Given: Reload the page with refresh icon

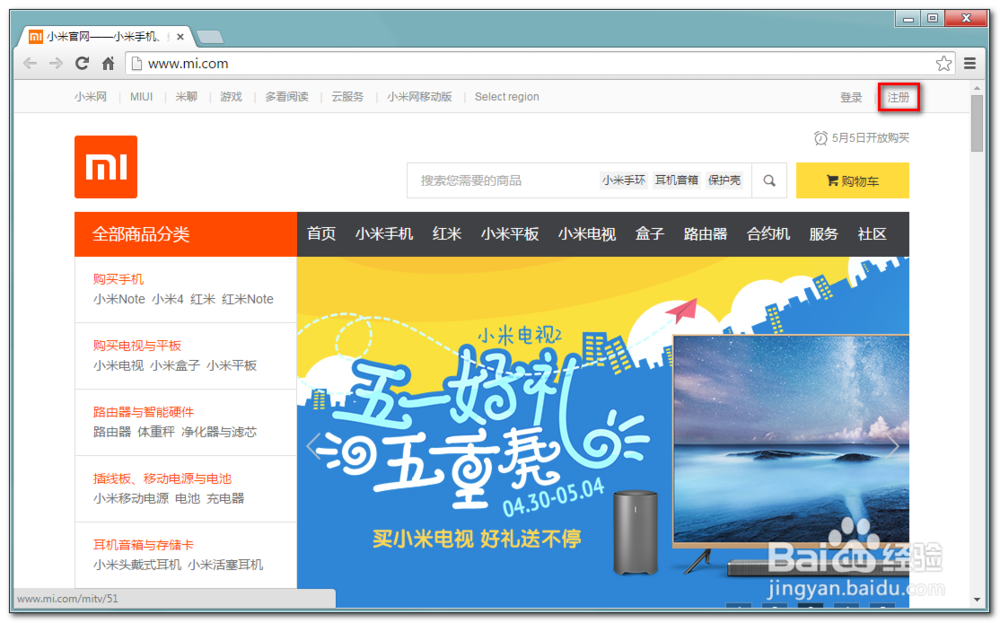Looking at the screenshot, I should click(82, 63).
